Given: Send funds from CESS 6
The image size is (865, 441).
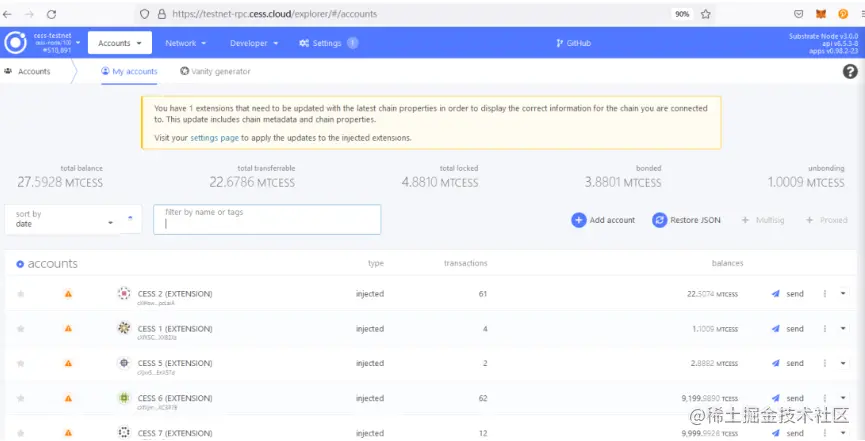Looking at the screenshot, I should pyautogui.click(x=788, y=398).
